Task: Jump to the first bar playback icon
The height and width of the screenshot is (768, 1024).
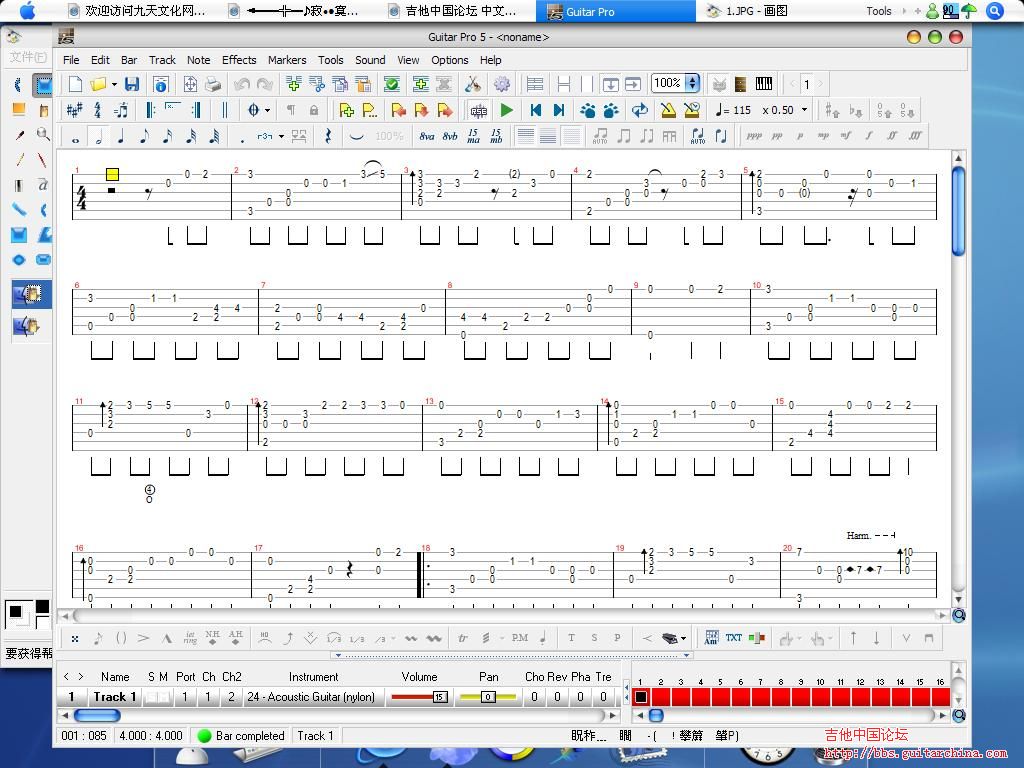Action: 536,110
